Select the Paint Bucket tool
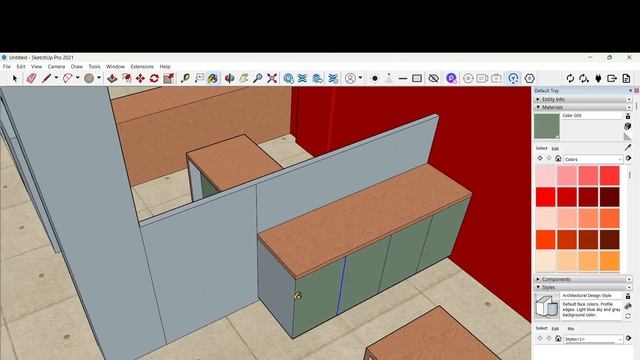 [x=213, y=78]
